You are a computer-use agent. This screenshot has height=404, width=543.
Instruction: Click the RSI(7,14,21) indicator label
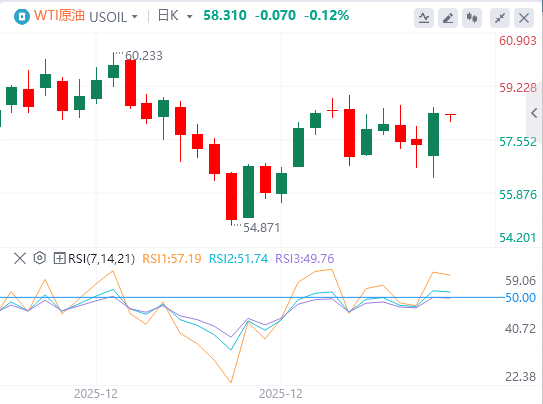(101, 258)
